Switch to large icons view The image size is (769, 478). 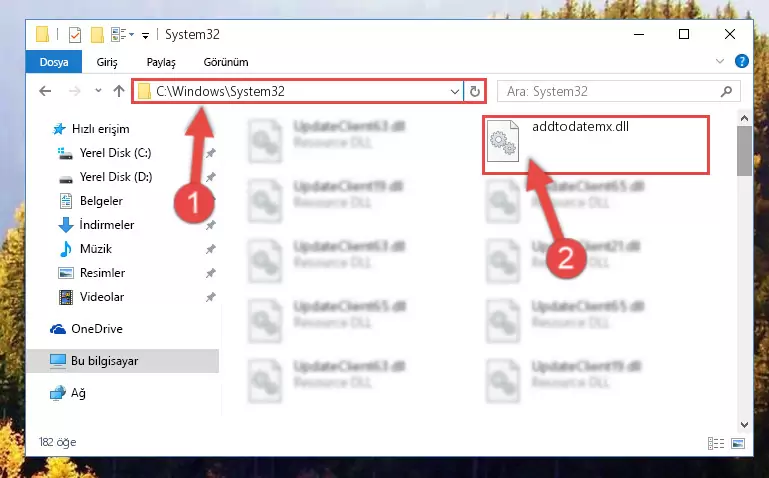(x=738, y=443)
